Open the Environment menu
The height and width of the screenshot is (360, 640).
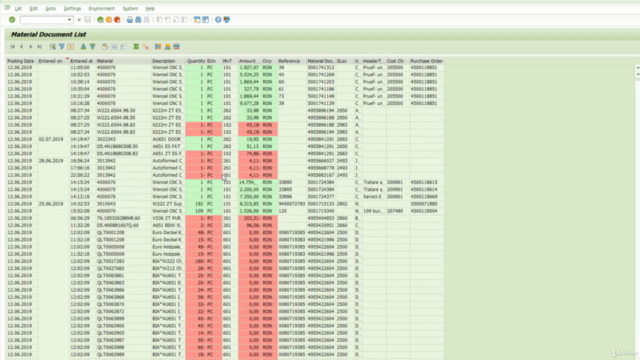tap(102, 9)
